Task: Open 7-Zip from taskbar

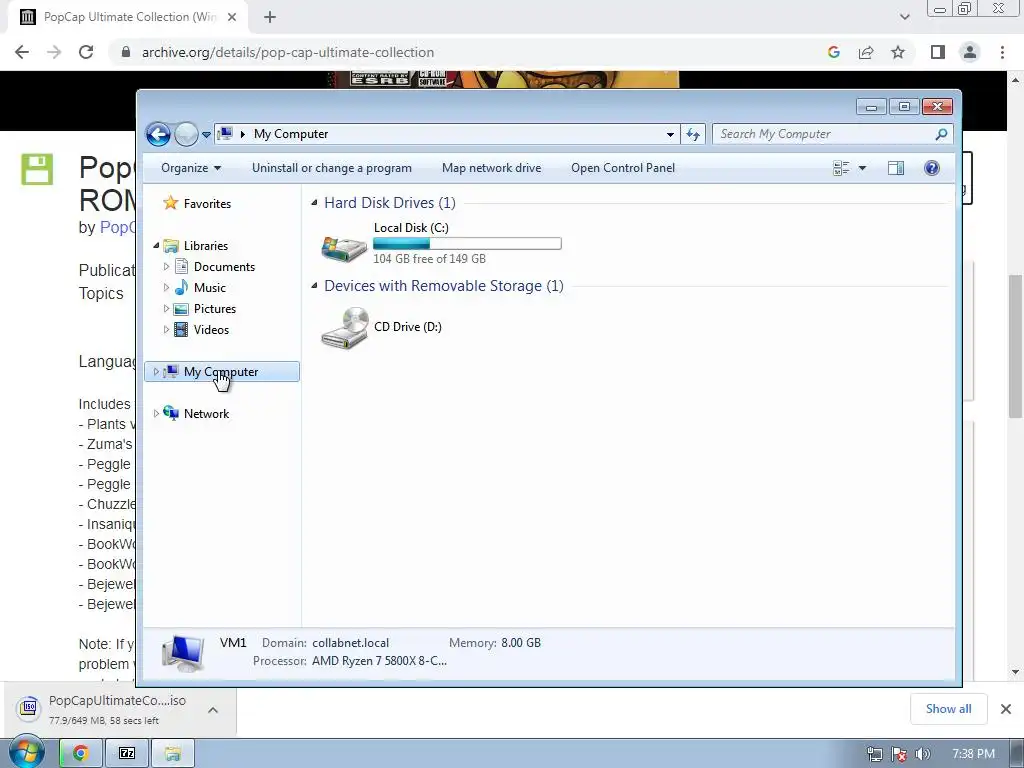Action: (x=127, y=754)
